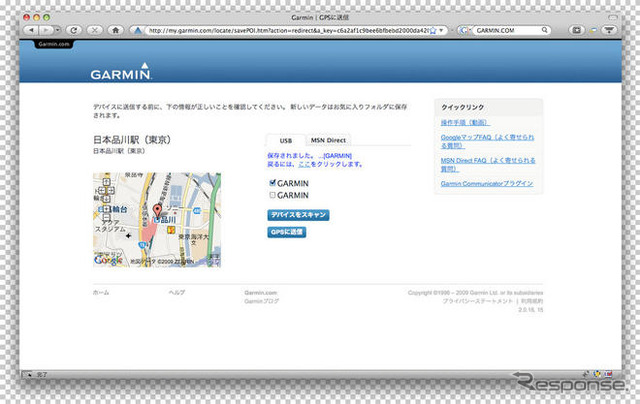Screen dimensions: 640x404
Task: Click the 利用規約 footer link
Action: pyautogui.click(x=531, y=301)
